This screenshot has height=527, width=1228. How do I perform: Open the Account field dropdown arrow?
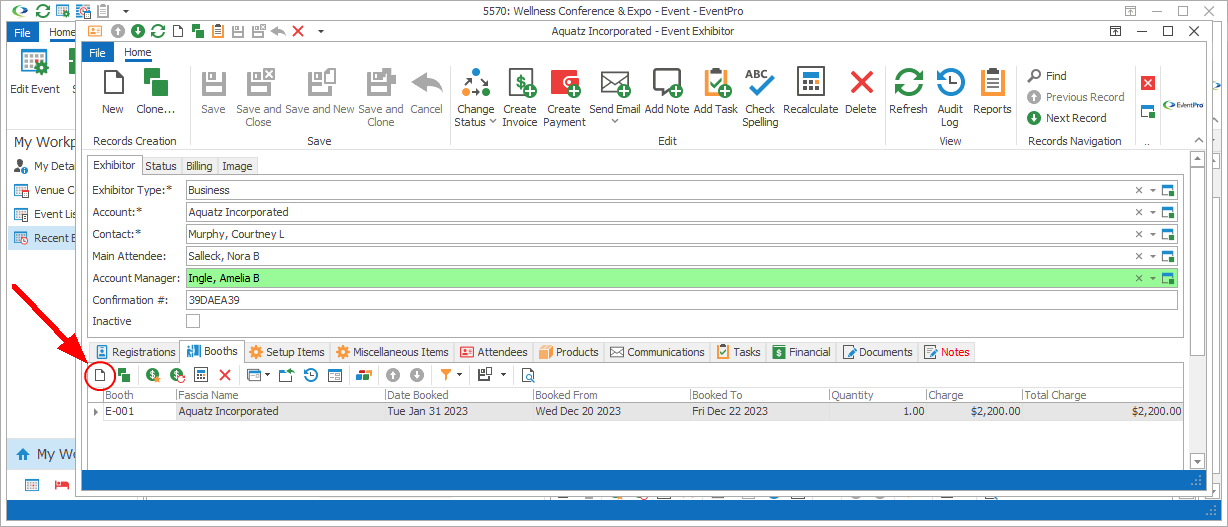(1152, 212)
